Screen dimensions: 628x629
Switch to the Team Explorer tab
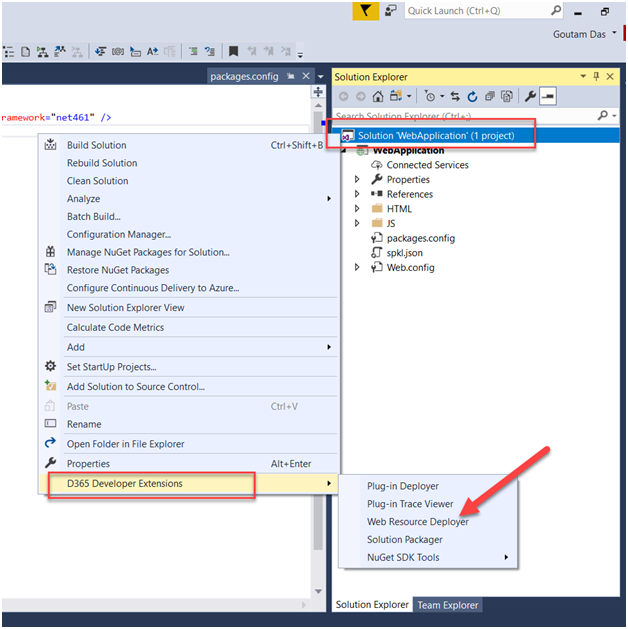pos(448,605)
